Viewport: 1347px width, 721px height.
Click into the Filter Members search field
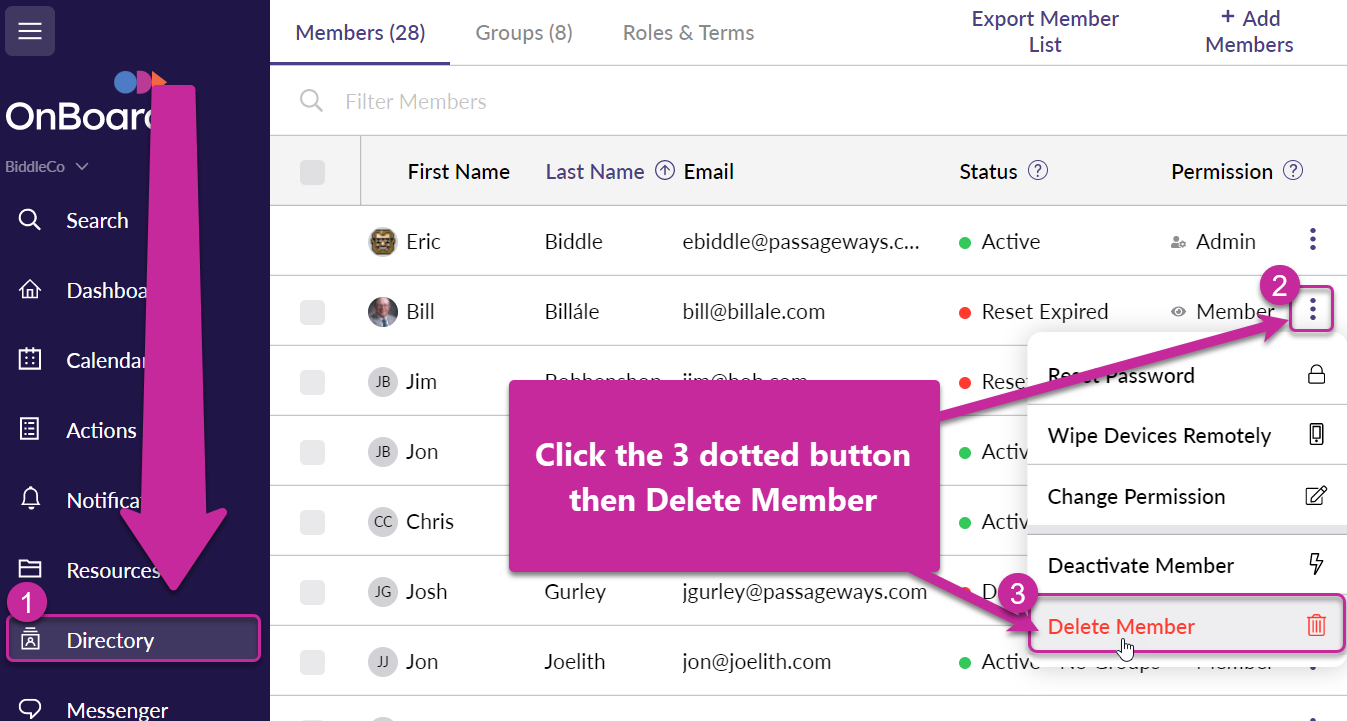[x=600, y=102]
